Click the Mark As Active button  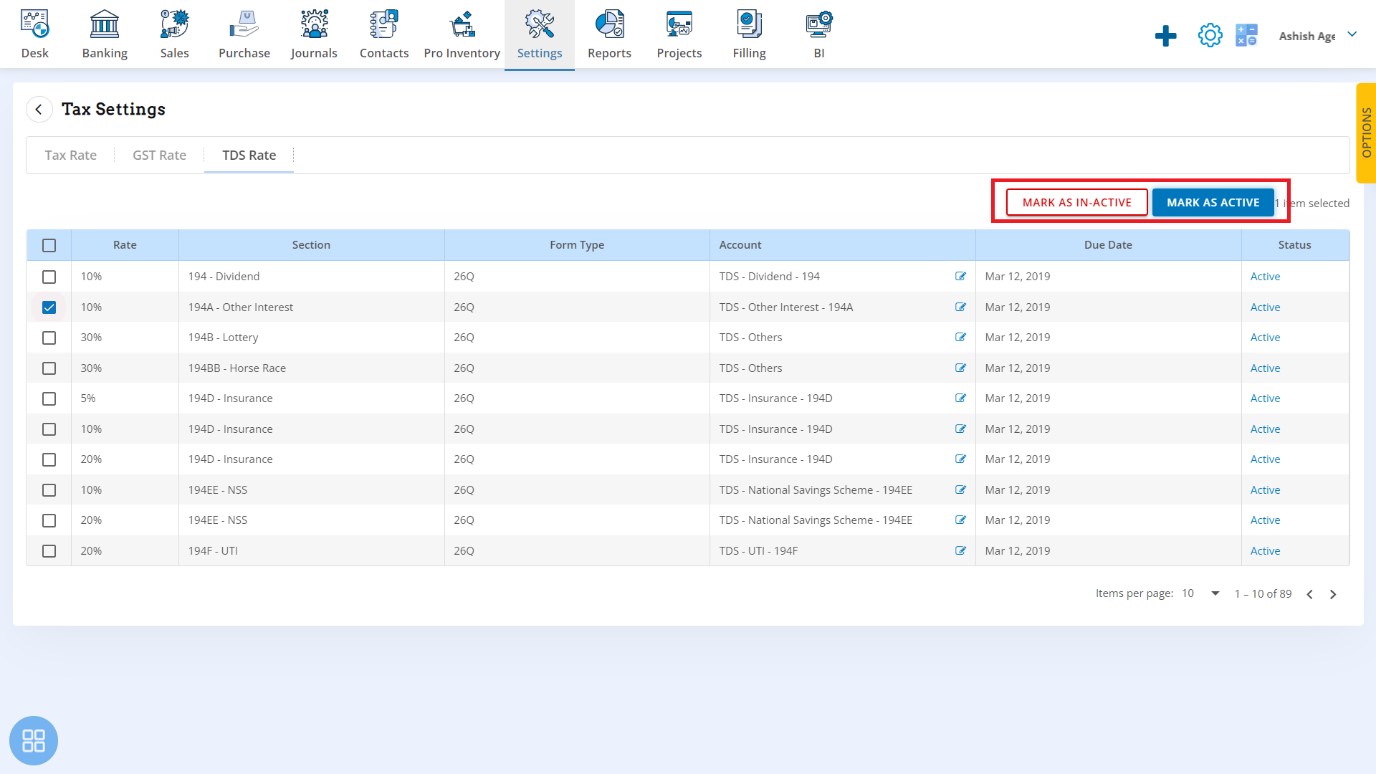(1213, 202)
